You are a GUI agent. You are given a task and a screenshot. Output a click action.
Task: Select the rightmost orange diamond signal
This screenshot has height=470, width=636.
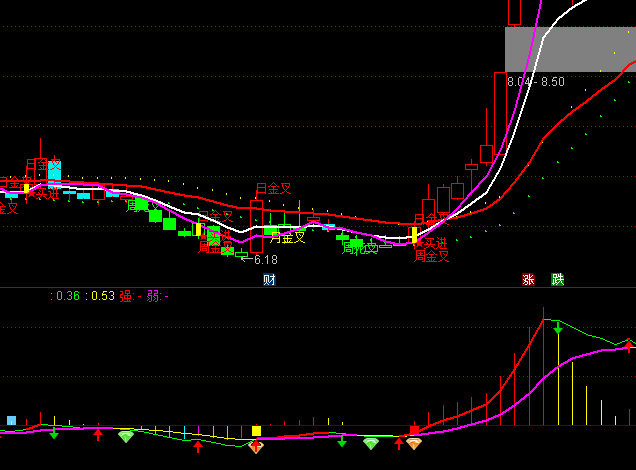[413, 443]
